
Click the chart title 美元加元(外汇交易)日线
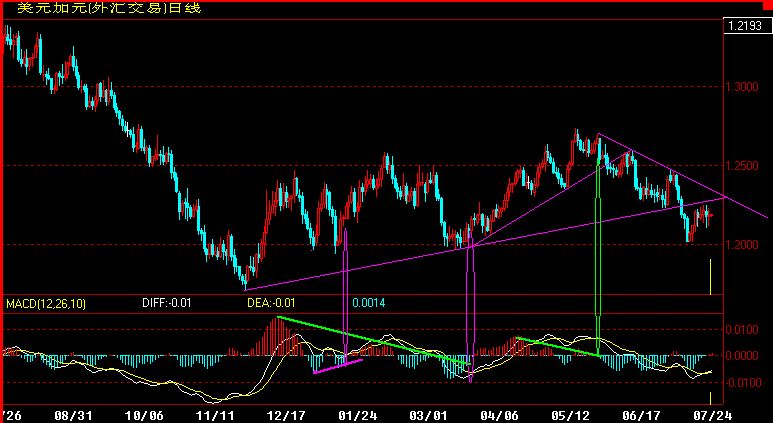[x=109, y=8]
